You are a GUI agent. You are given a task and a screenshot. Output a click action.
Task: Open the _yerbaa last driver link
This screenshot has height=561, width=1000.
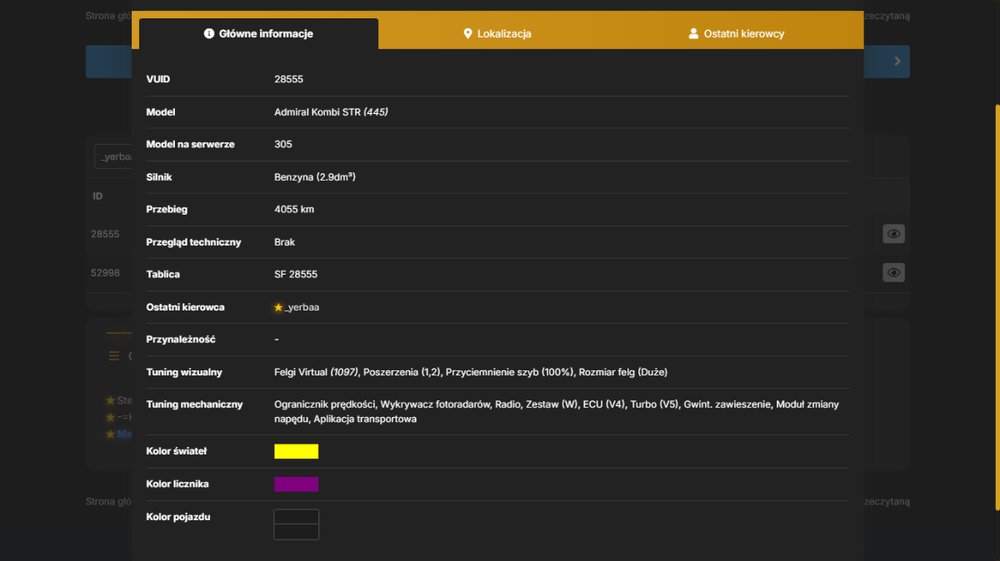(302, 307)
